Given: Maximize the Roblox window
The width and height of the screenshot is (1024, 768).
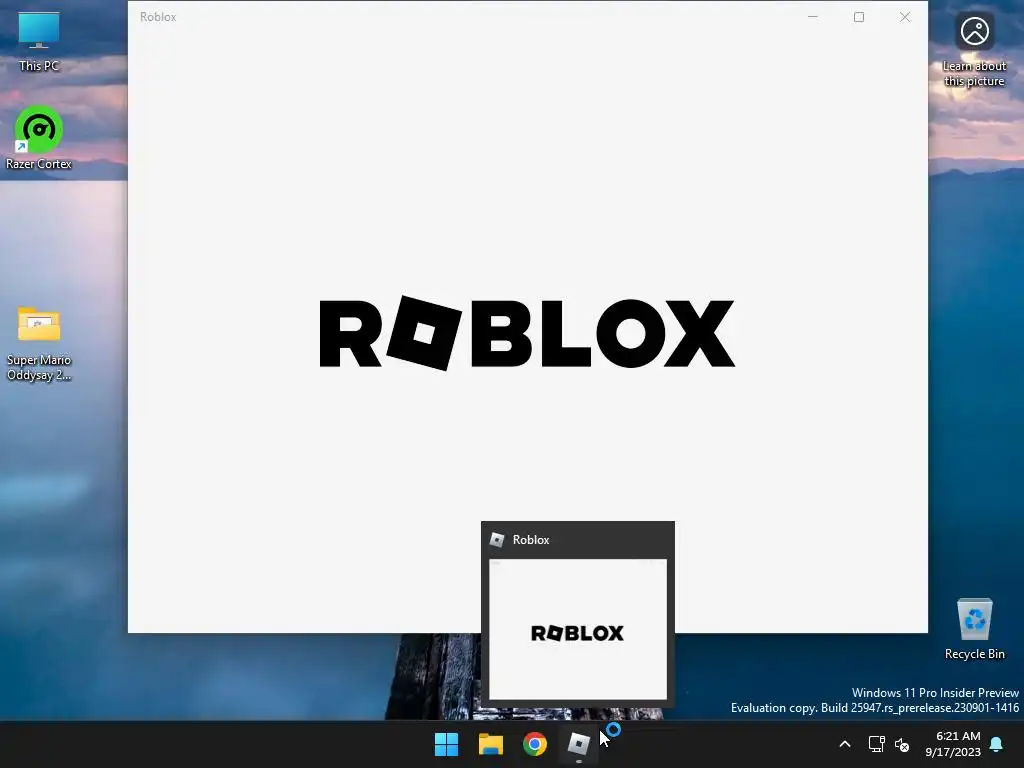Looking at the screenshot, I should (x=859, y=17).
